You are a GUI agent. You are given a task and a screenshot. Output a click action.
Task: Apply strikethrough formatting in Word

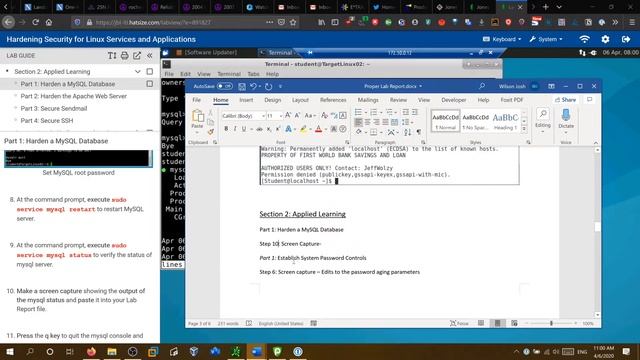[259, 129]
